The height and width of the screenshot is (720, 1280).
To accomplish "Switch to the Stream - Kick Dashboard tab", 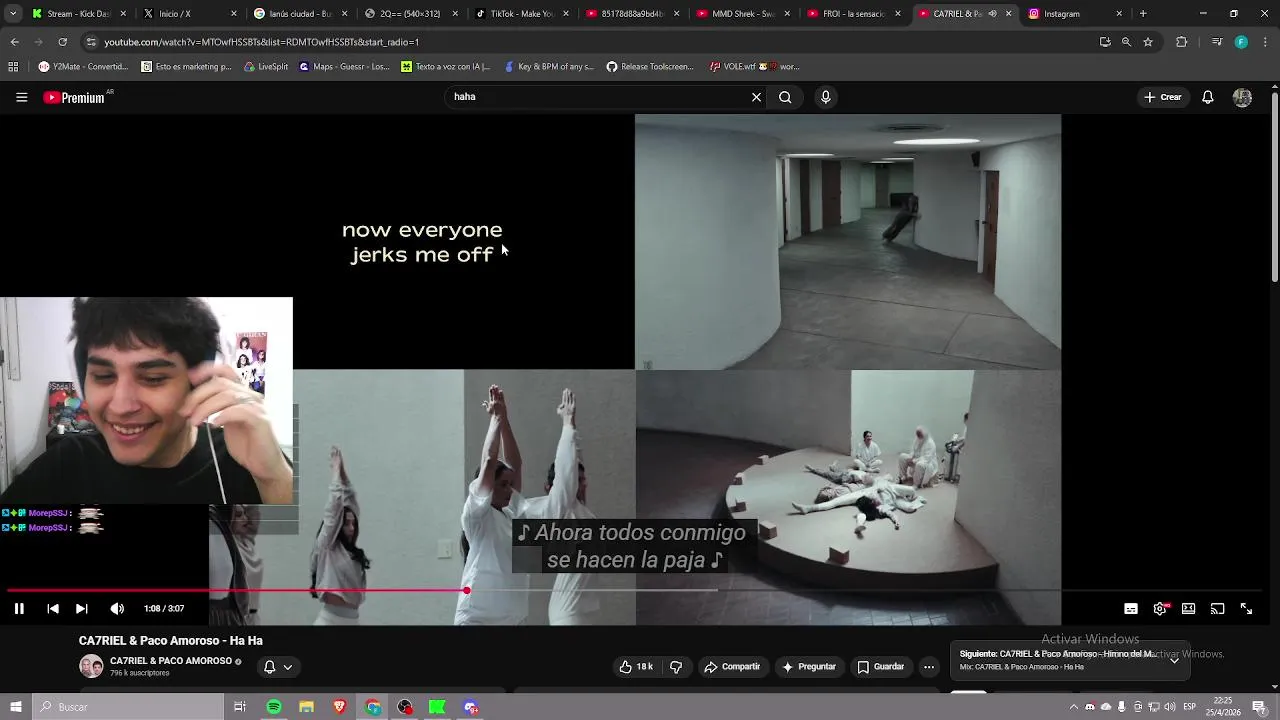I will click(x=79, y=14).
